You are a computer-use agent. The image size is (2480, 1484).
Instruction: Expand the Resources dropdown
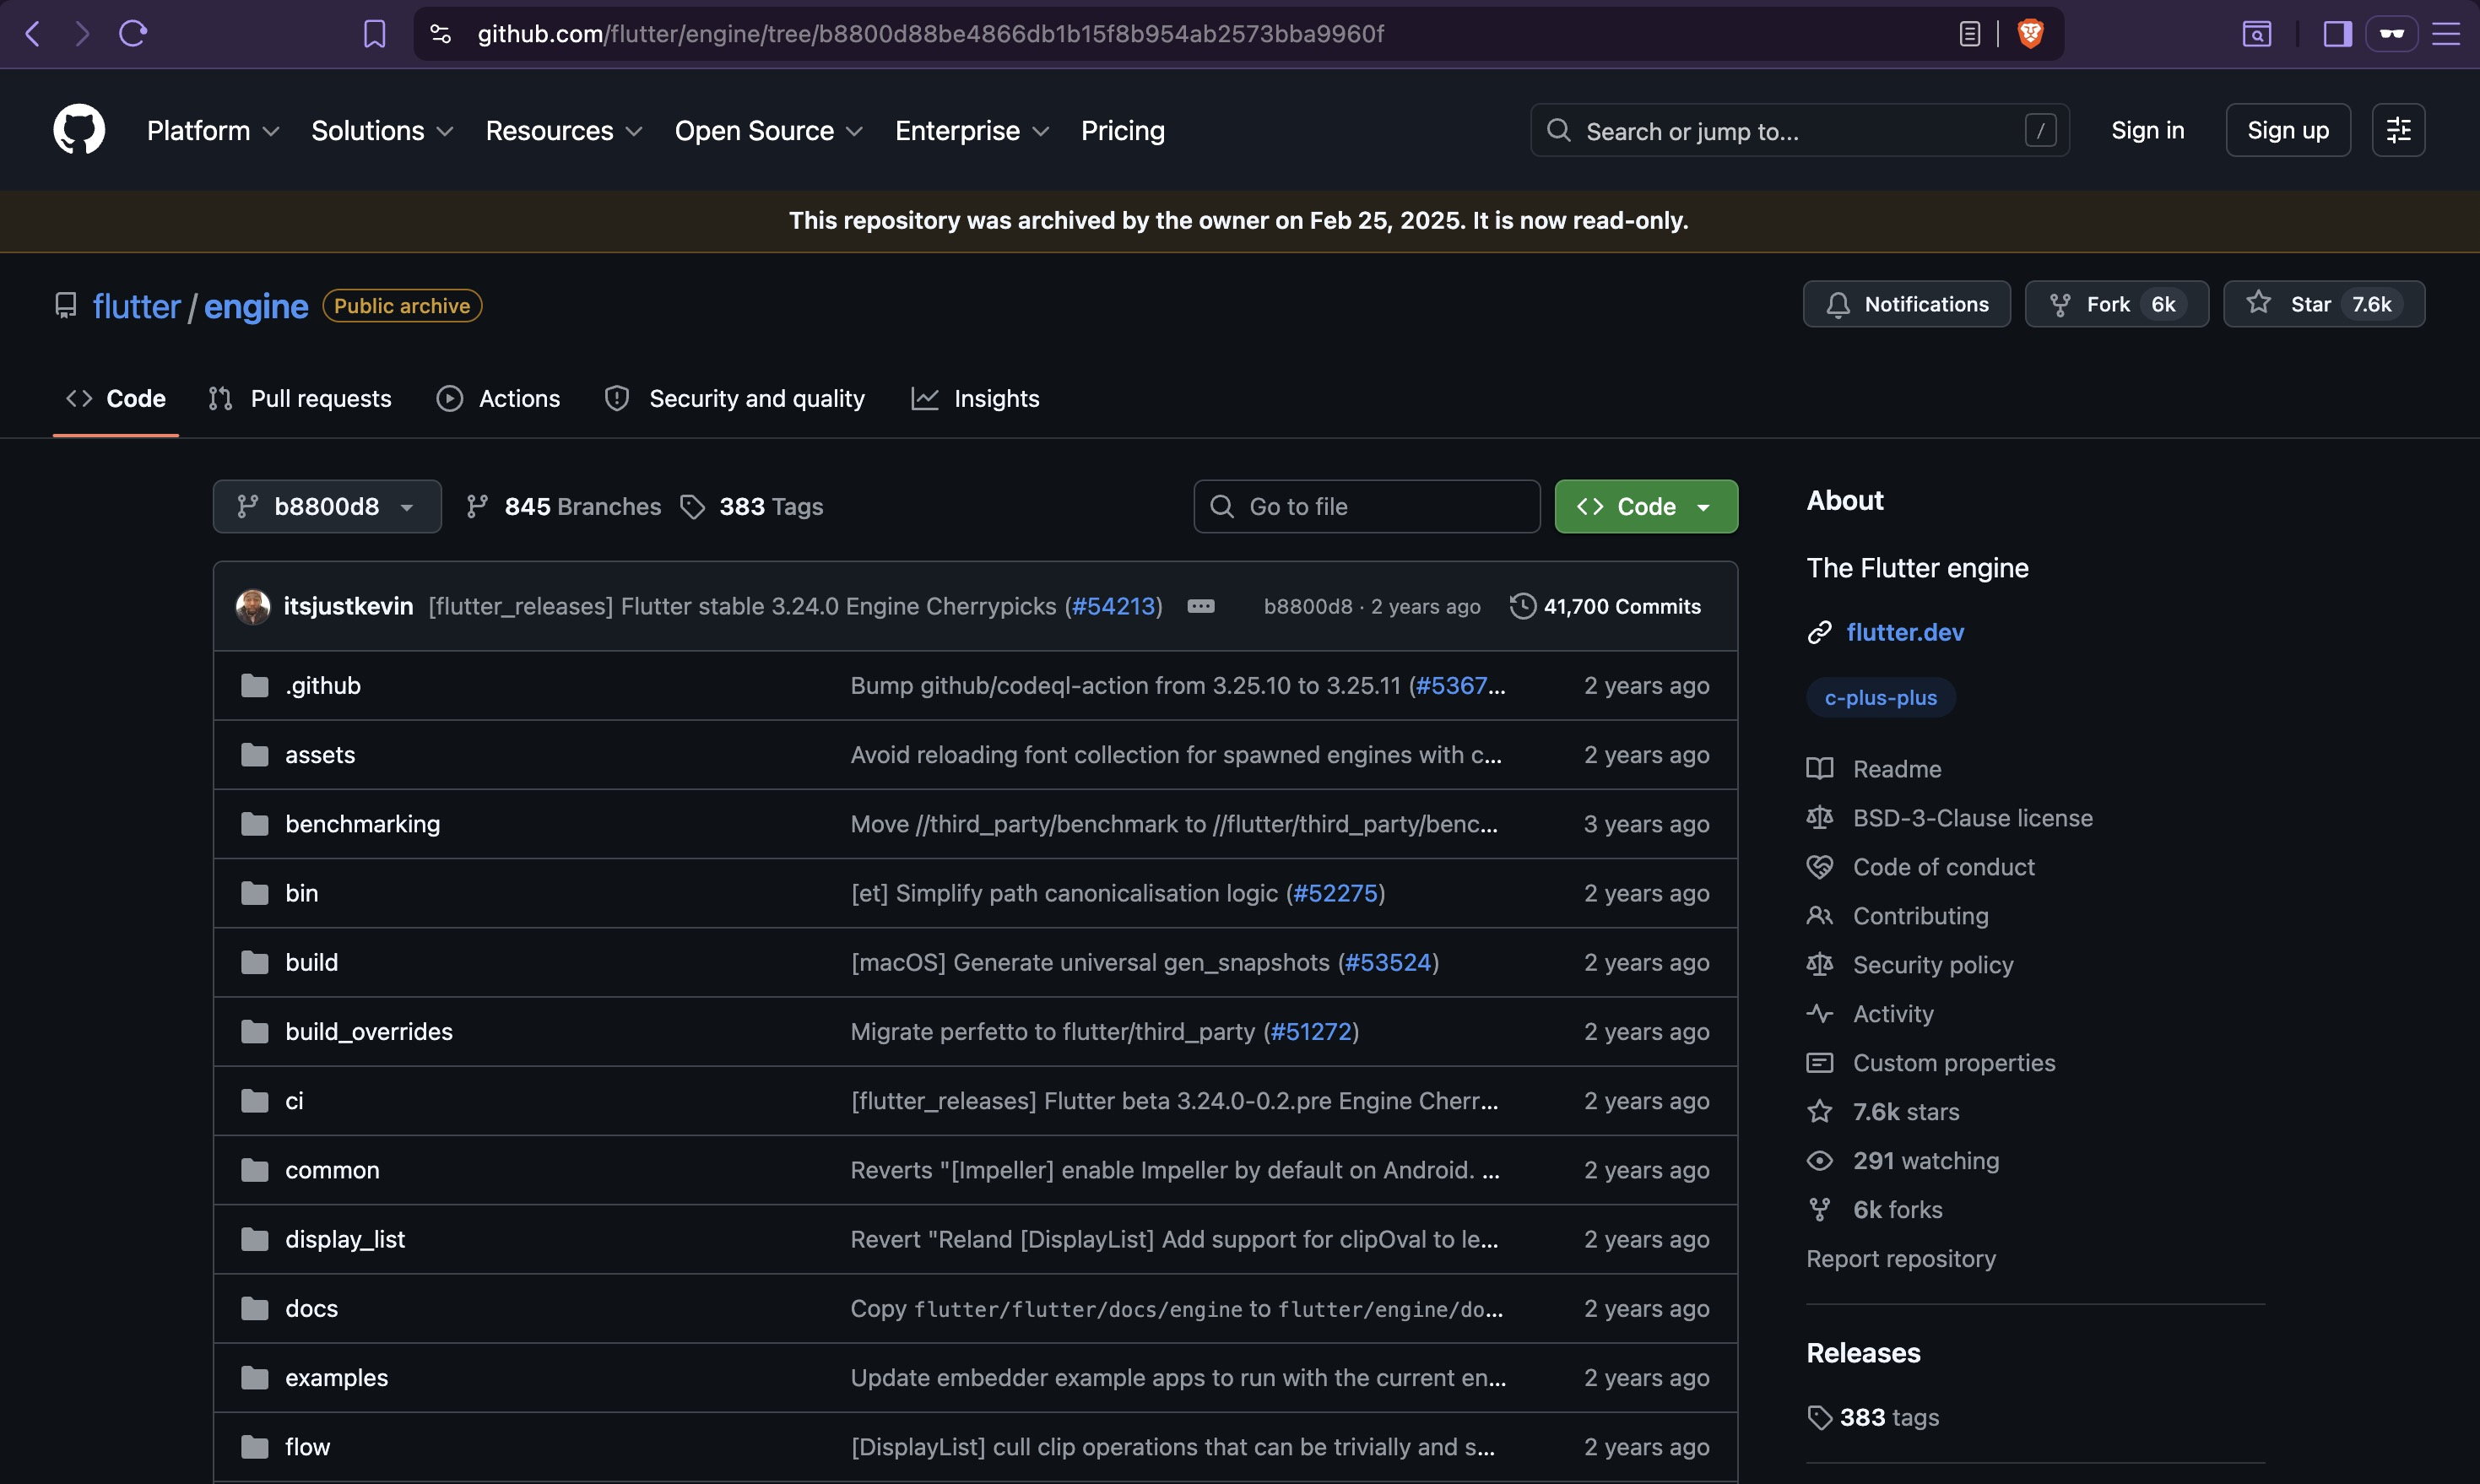coord(564,131)
